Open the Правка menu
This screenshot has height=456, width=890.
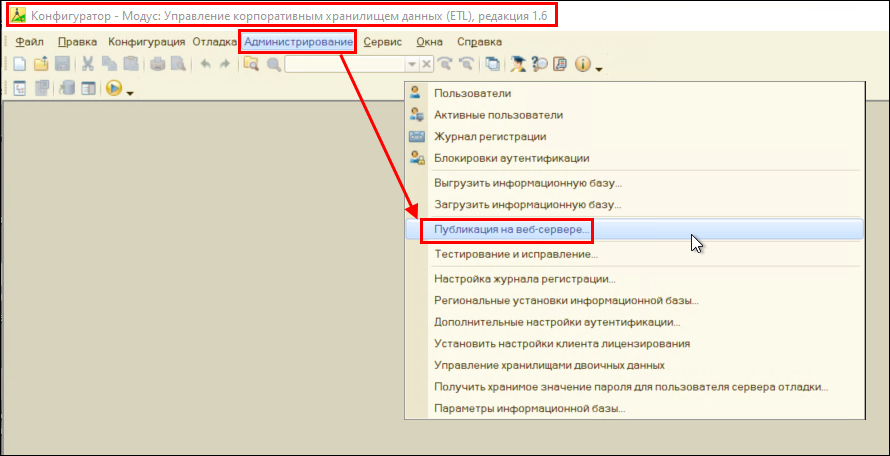(x=78, y=41)
